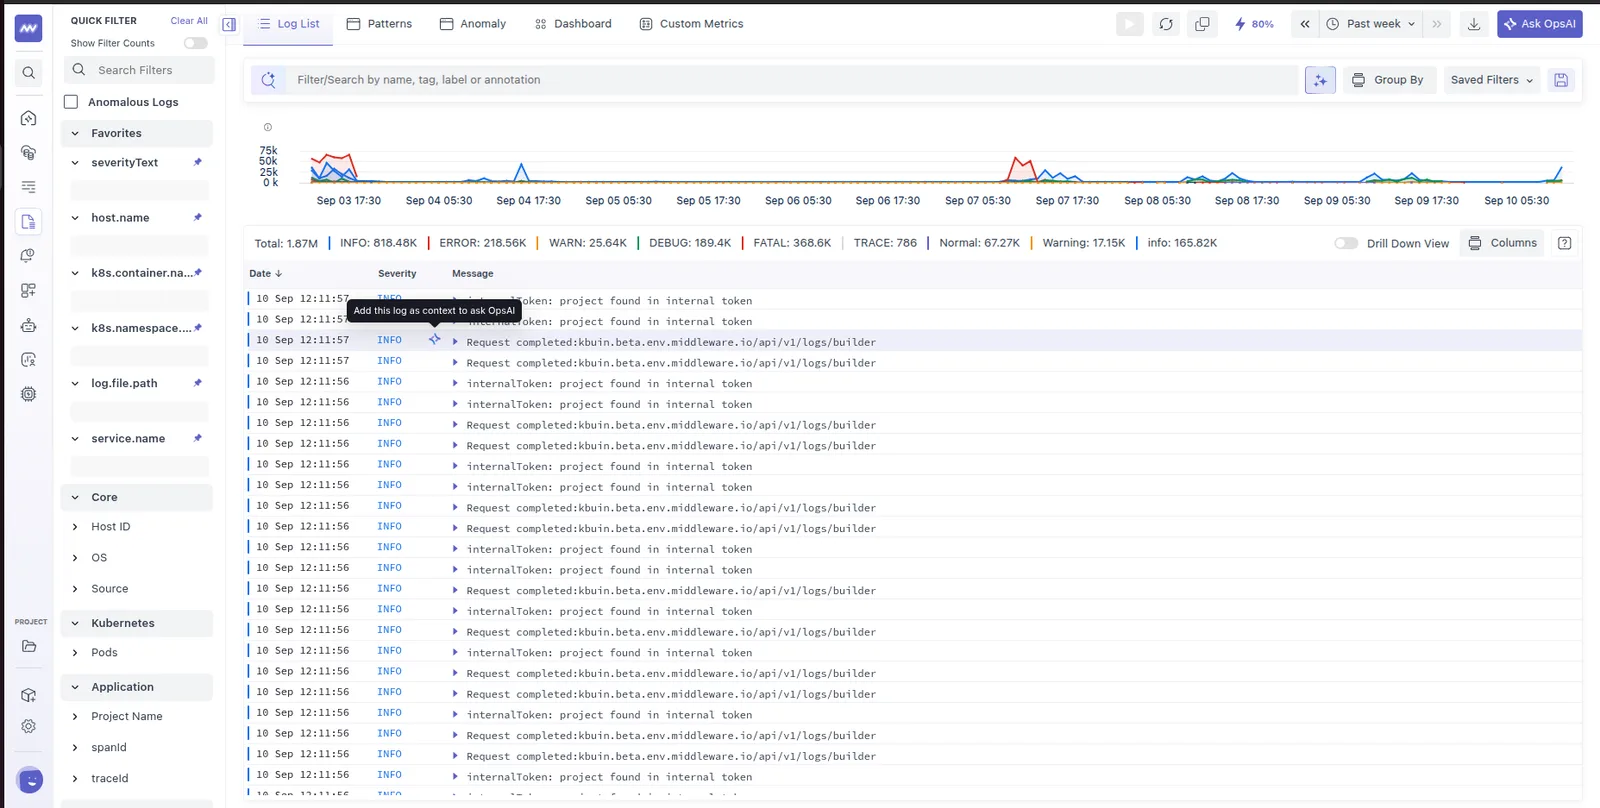
Task: Click the help question-mark icon near Columns
Action: (1565, 243)
